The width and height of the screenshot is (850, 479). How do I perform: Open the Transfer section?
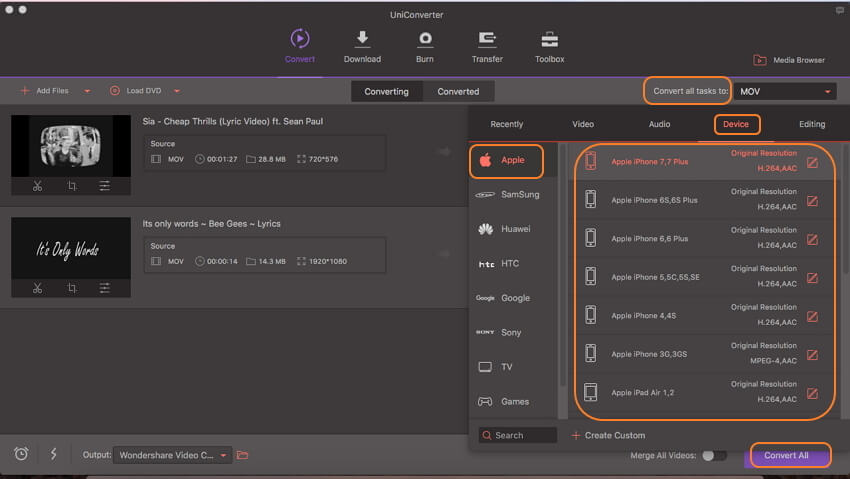487,47
